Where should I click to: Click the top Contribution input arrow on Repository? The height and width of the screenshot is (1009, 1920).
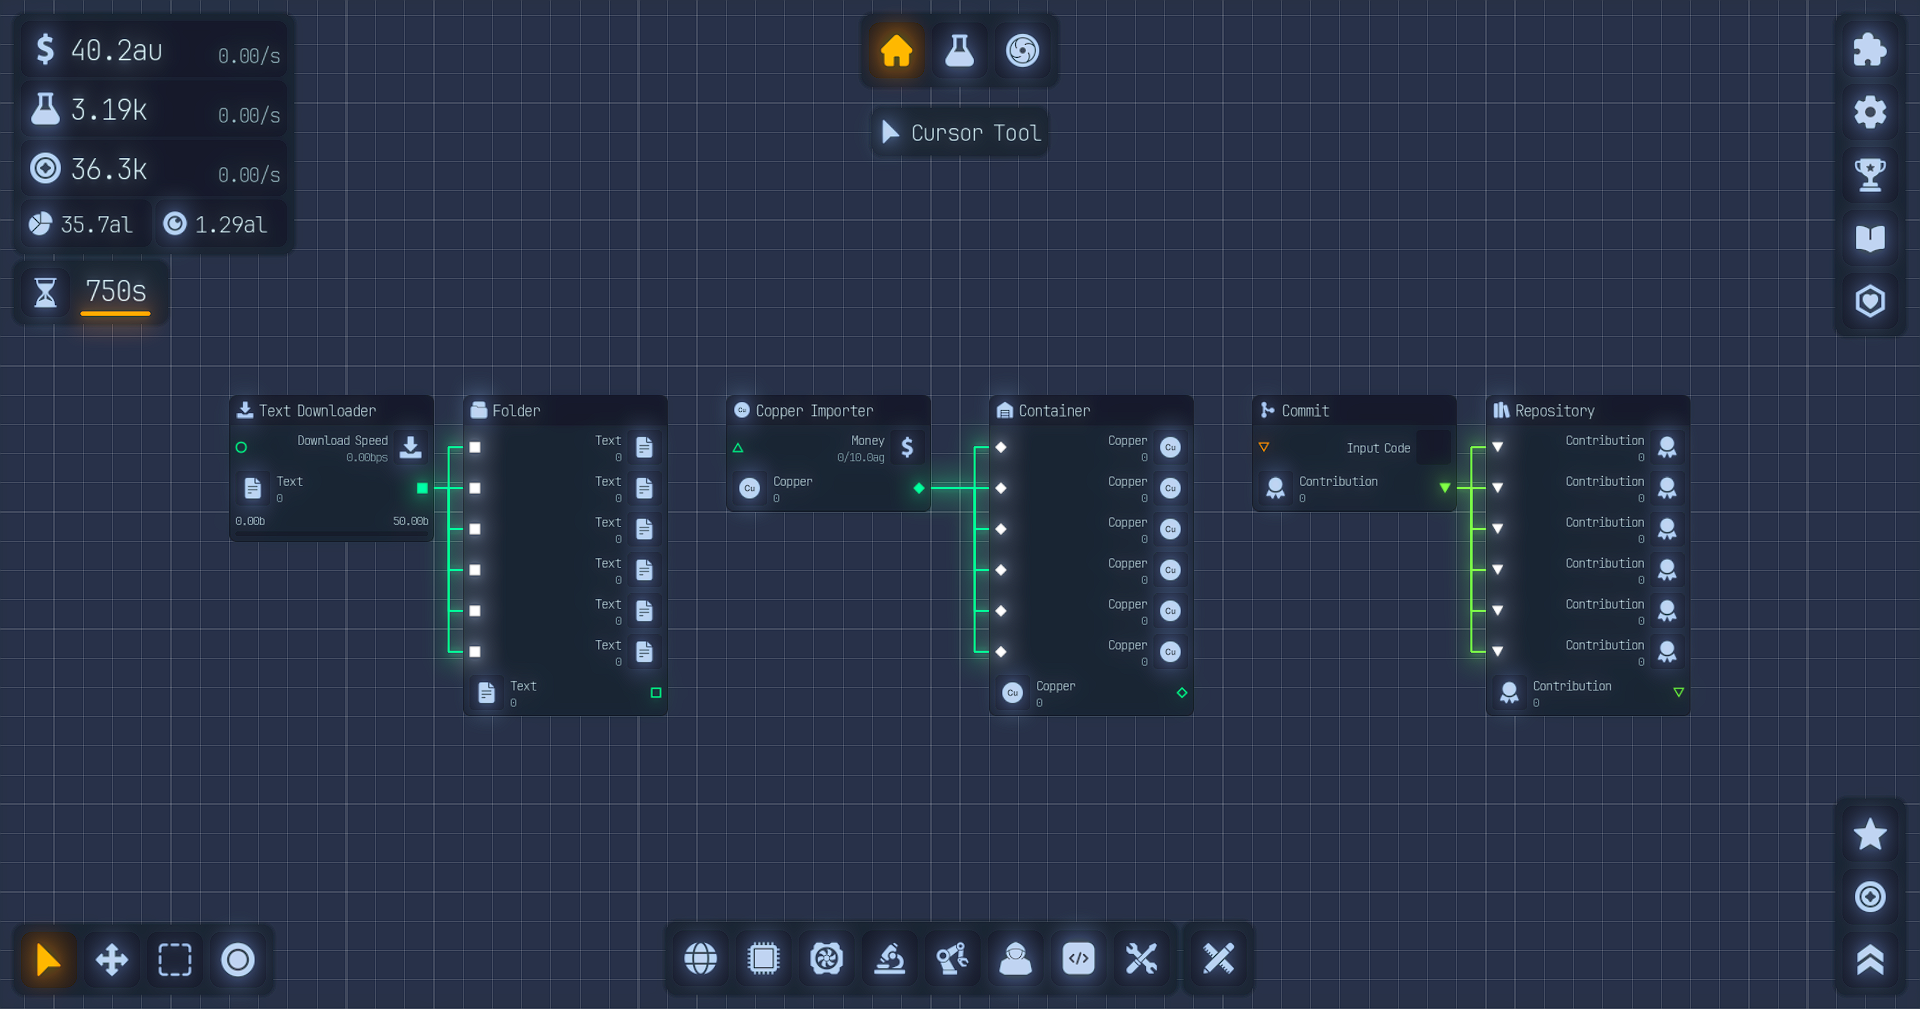point(1496,448)
